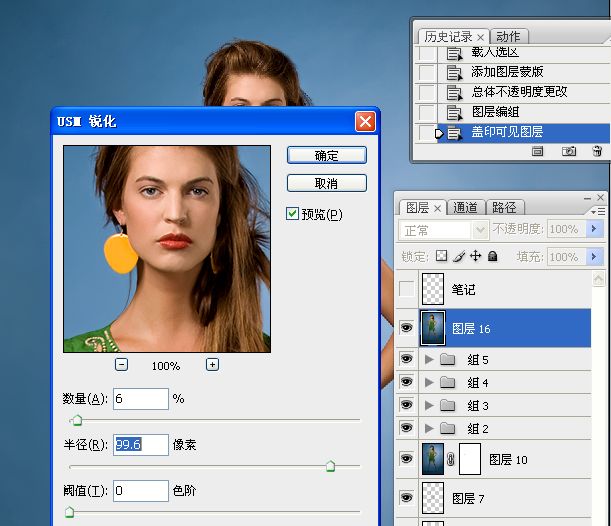Switch to the 历史记录 tab
This screenshot has width=611, height=526.
(448, 37)
